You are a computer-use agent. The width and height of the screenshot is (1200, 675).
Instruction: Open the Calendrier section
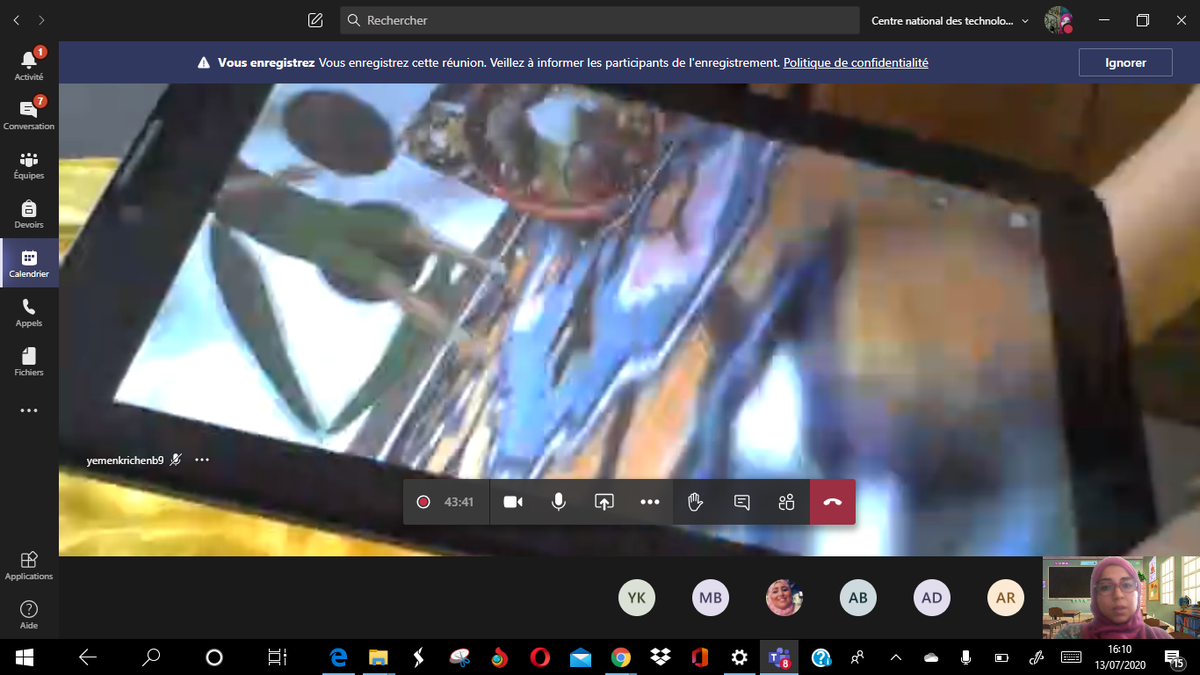pyautogui.click(x=29, y=262)
